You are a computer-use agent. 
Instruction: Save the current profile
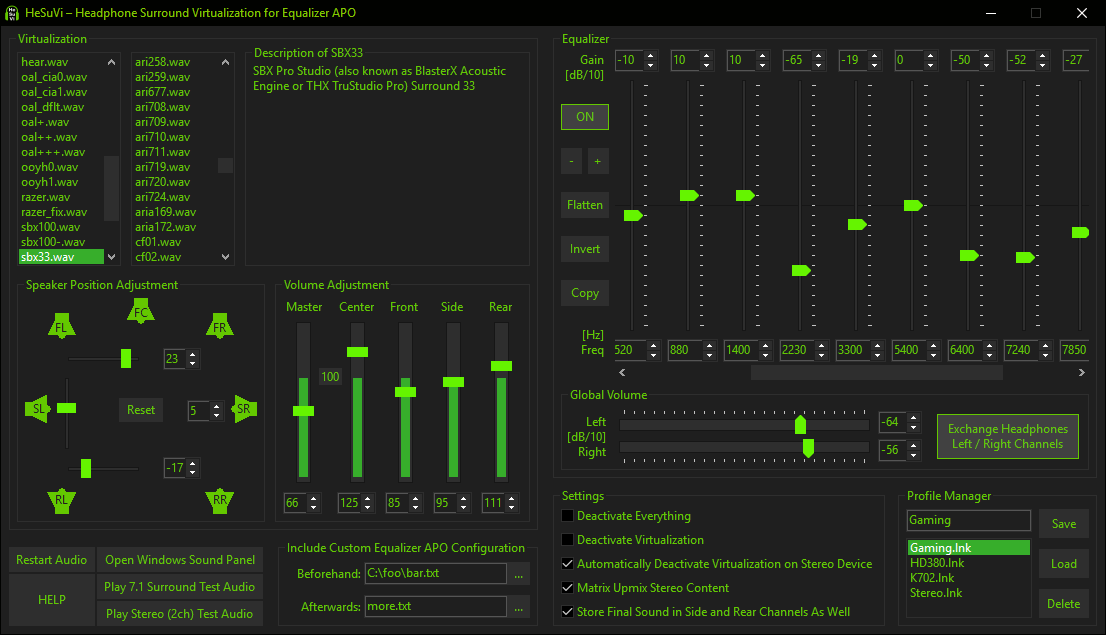(x=1064, y=524)
